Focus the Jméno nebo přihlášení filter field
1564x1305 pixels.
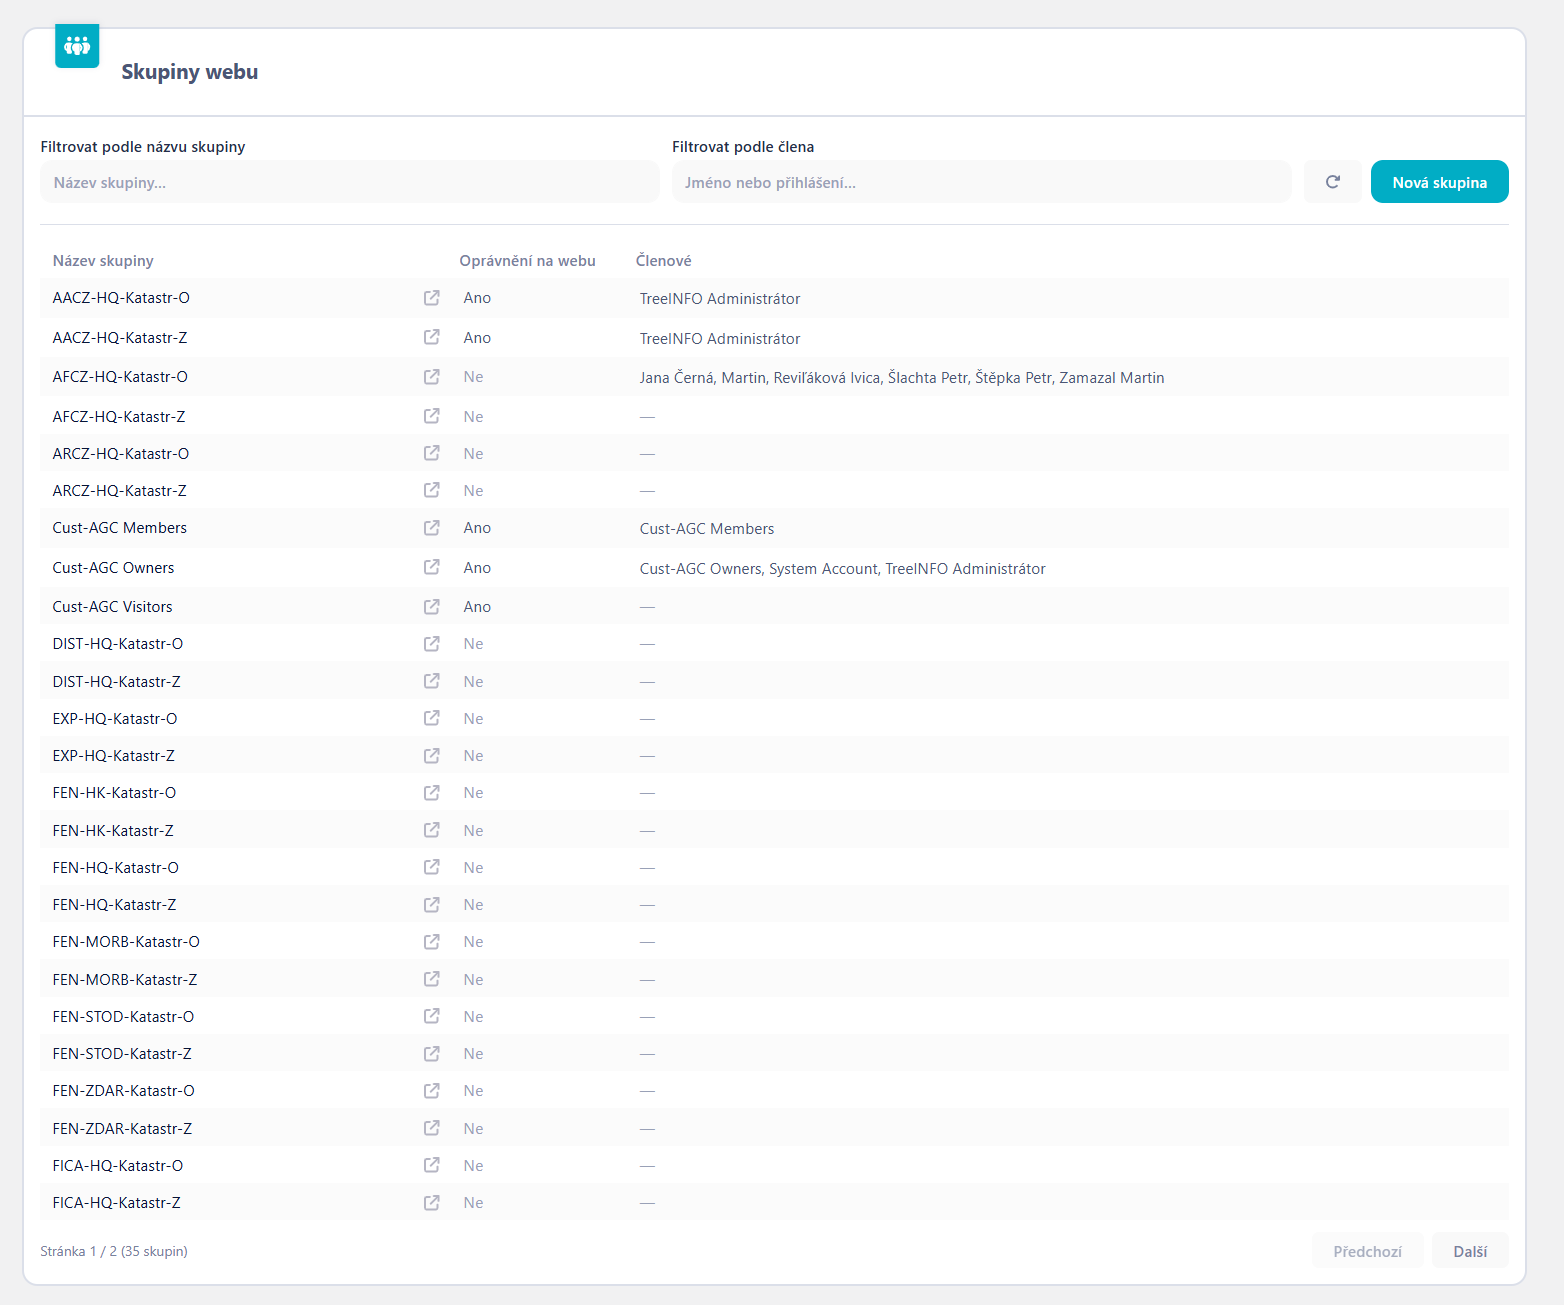[x=981, y=182]
